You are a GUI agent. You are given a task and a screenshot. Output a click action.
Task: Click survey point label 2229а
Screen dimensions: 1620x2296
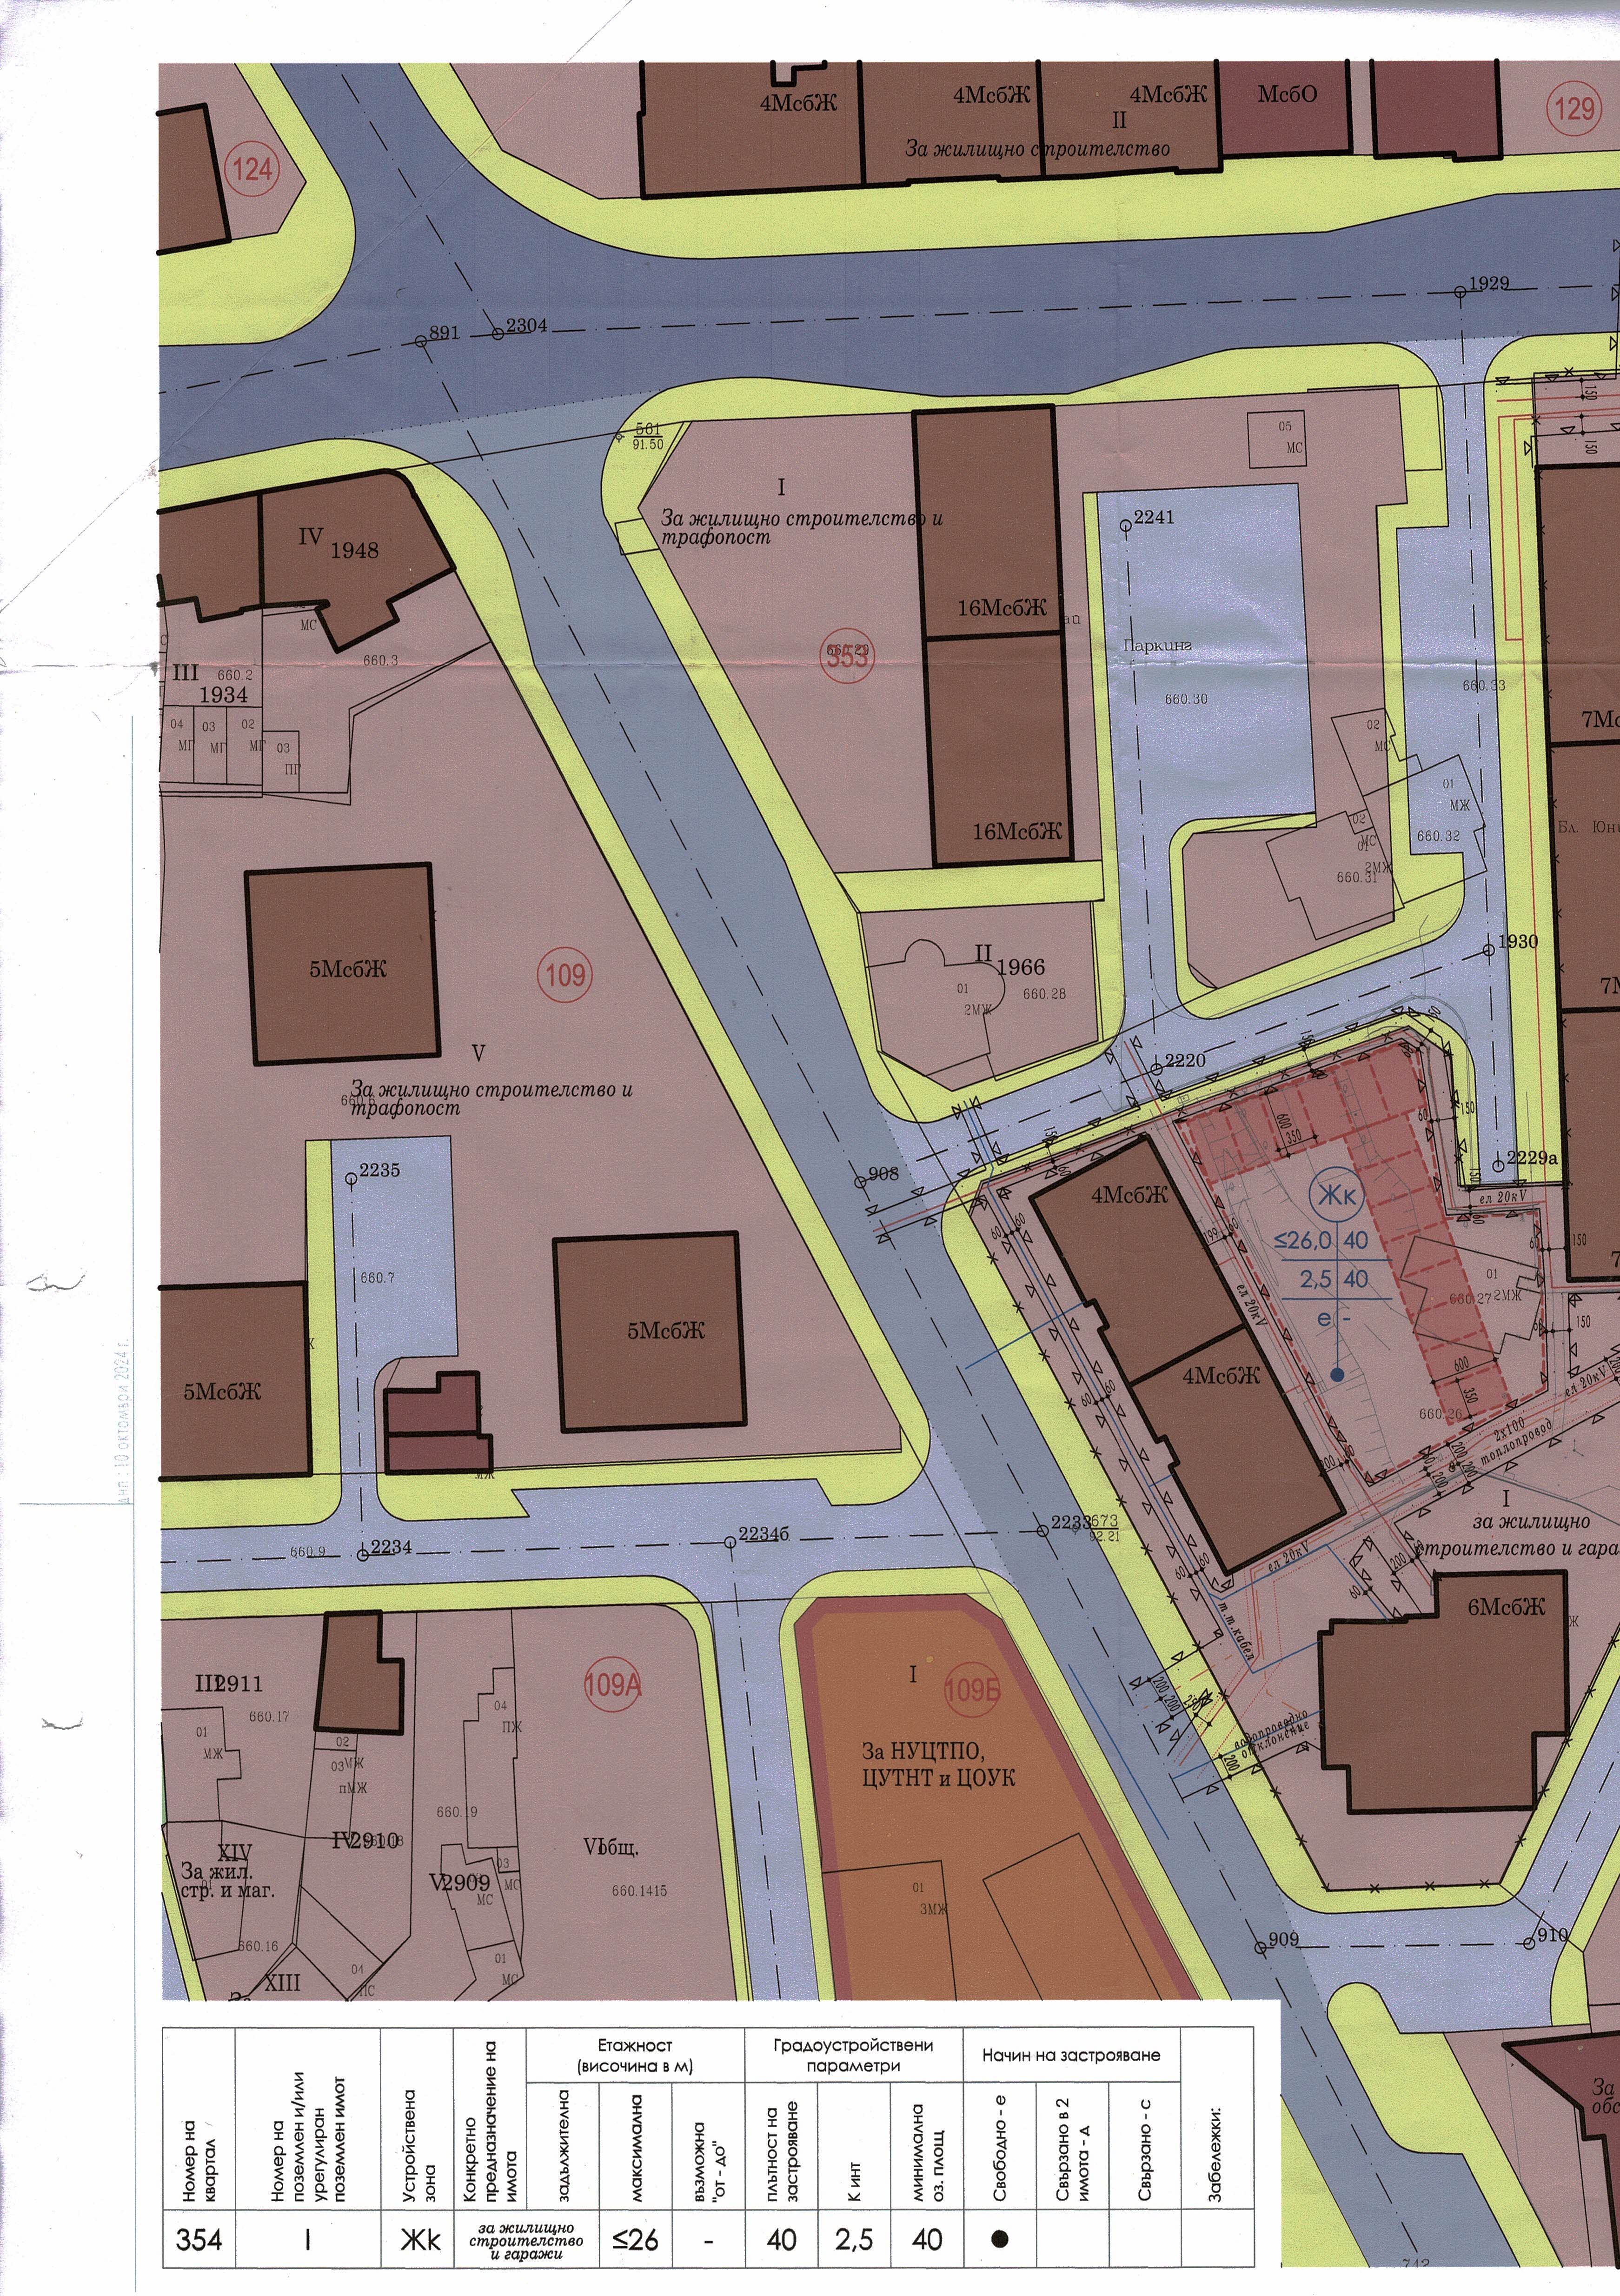click(x=1532, y=1158)
